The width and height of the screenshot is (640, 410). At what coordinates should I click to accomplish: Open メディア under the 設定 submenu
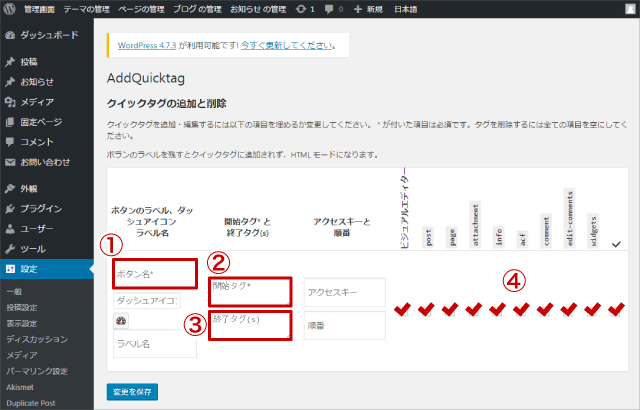pyautogui.click(x=22, y=355)
